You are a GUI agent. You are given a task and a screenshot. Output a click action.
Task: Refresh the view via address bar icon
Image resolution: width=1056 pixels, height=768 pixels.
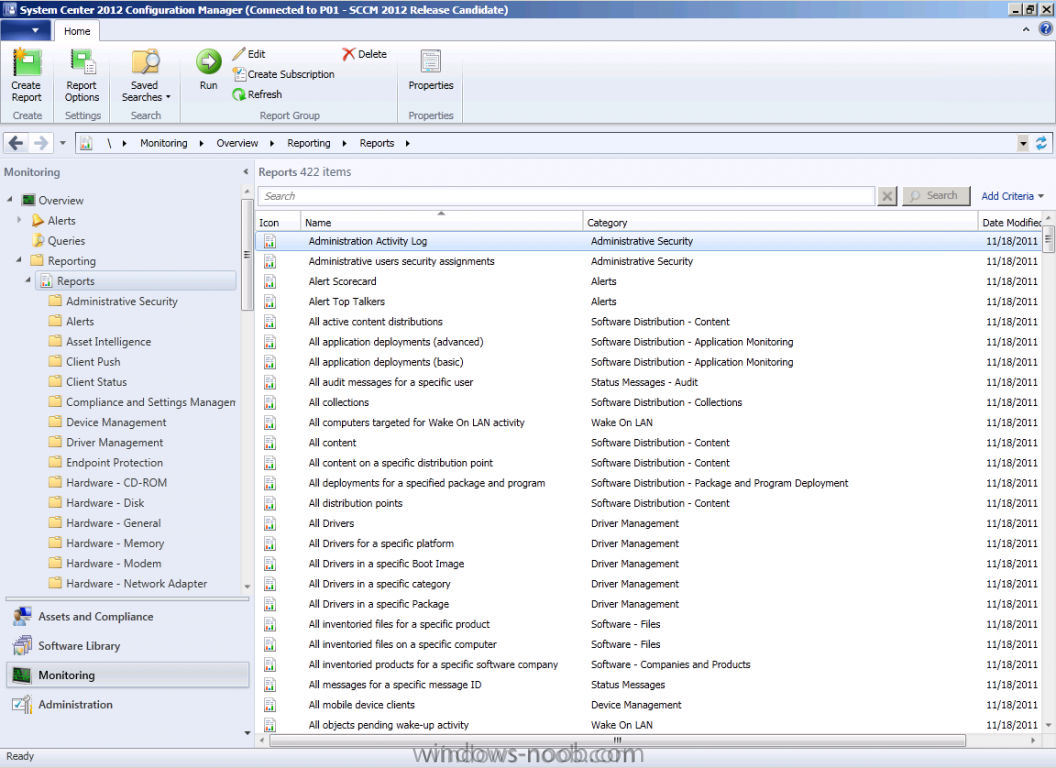click(x=1041, y=143)
